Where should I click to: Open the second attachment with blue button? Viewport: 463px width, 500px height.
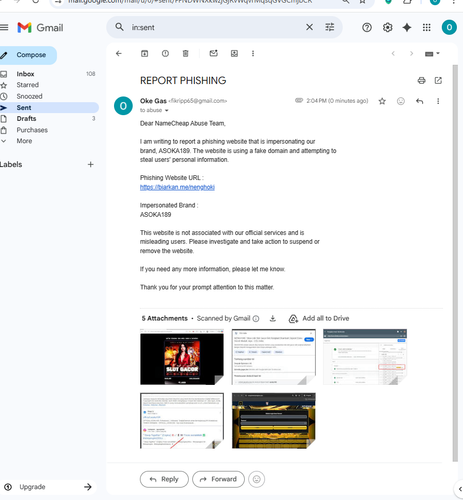(x=274, y=357)
